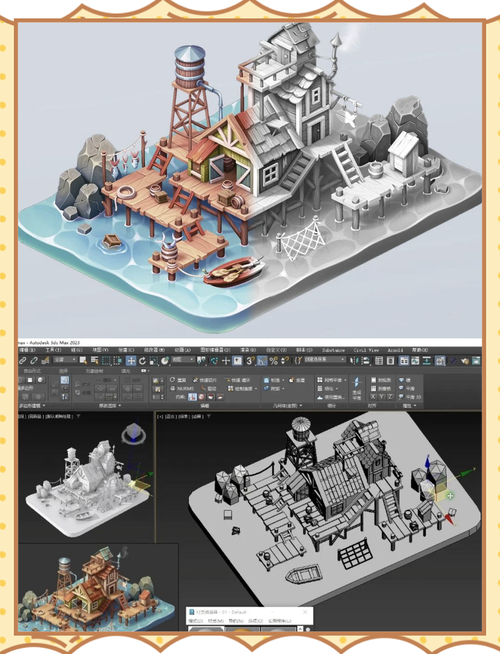Expand the named selection sets dropdown

[325, 360]
